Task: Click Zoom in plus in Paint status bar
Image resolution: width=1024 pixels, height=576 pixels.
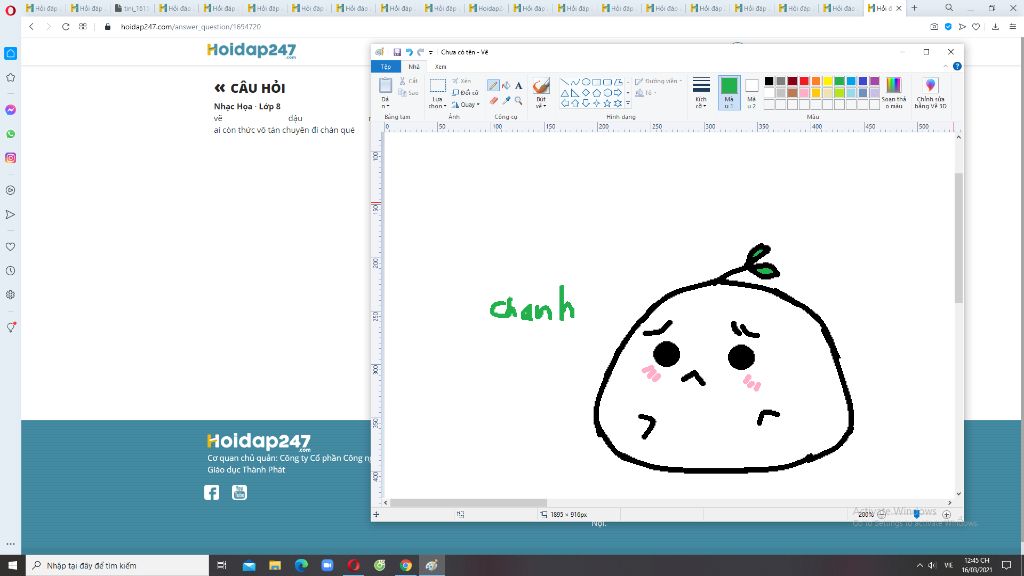Action: pos(946,515)
